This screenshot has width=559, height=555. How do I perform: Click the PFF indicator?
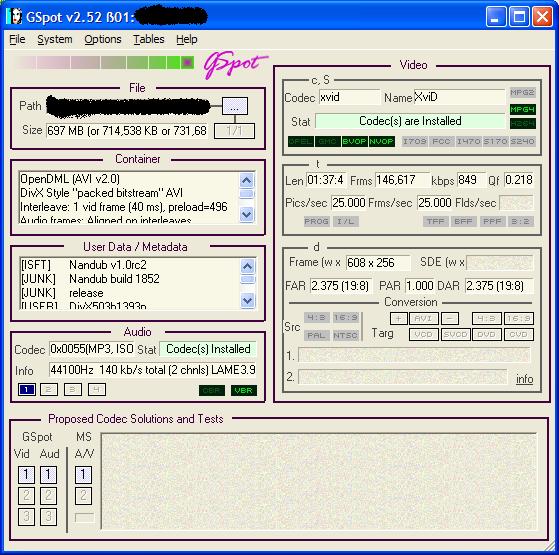coord(492,221)
